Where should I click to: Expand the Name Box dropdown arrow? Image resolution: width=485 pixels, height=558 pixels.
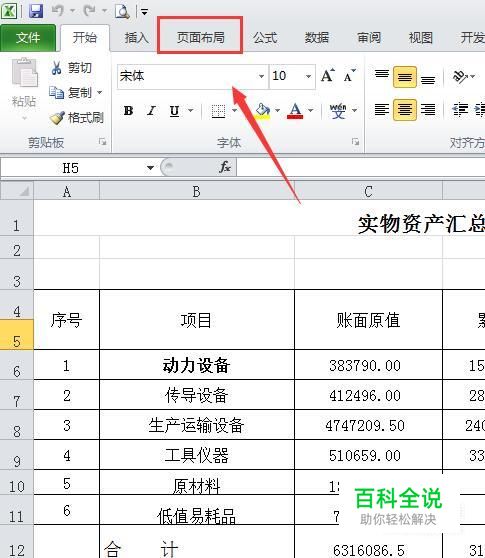150,168
